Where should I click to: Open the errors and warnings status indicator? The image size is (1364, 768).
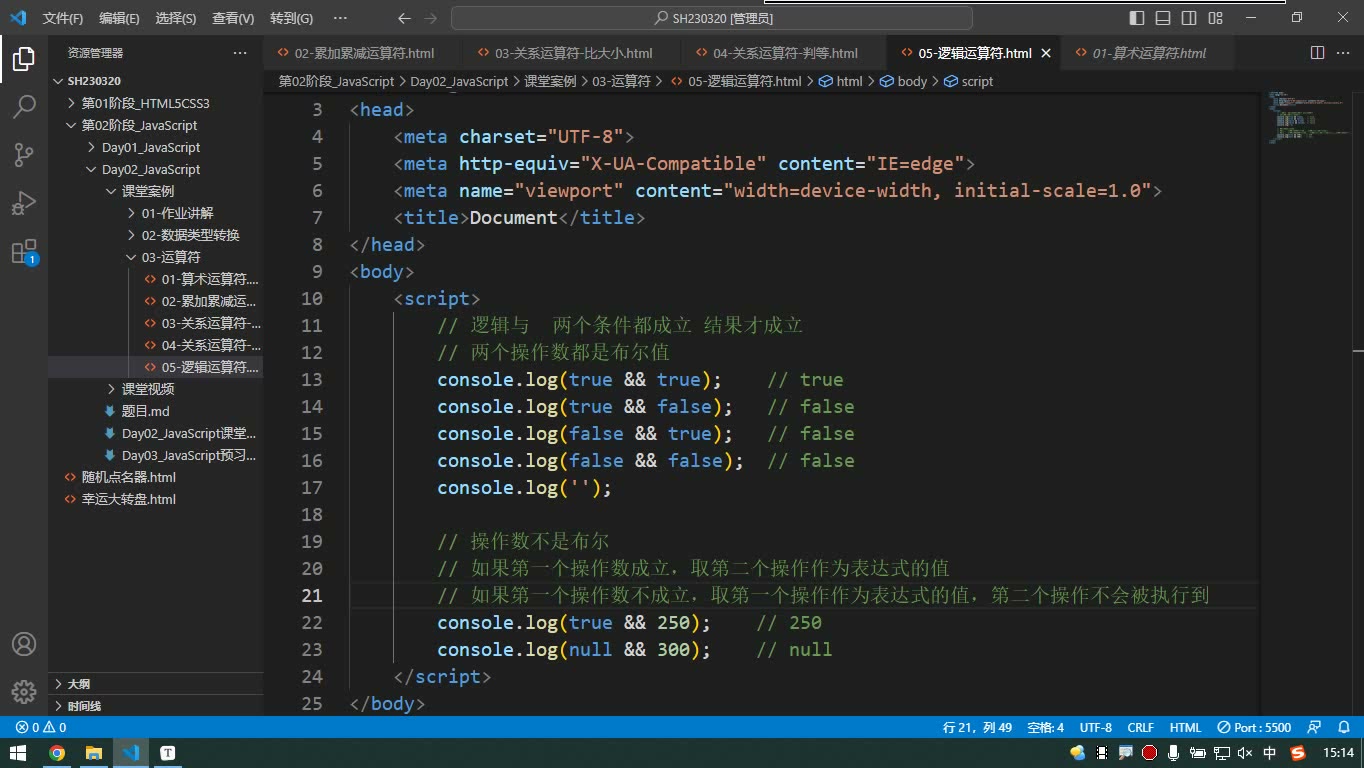tap(41, 727)
